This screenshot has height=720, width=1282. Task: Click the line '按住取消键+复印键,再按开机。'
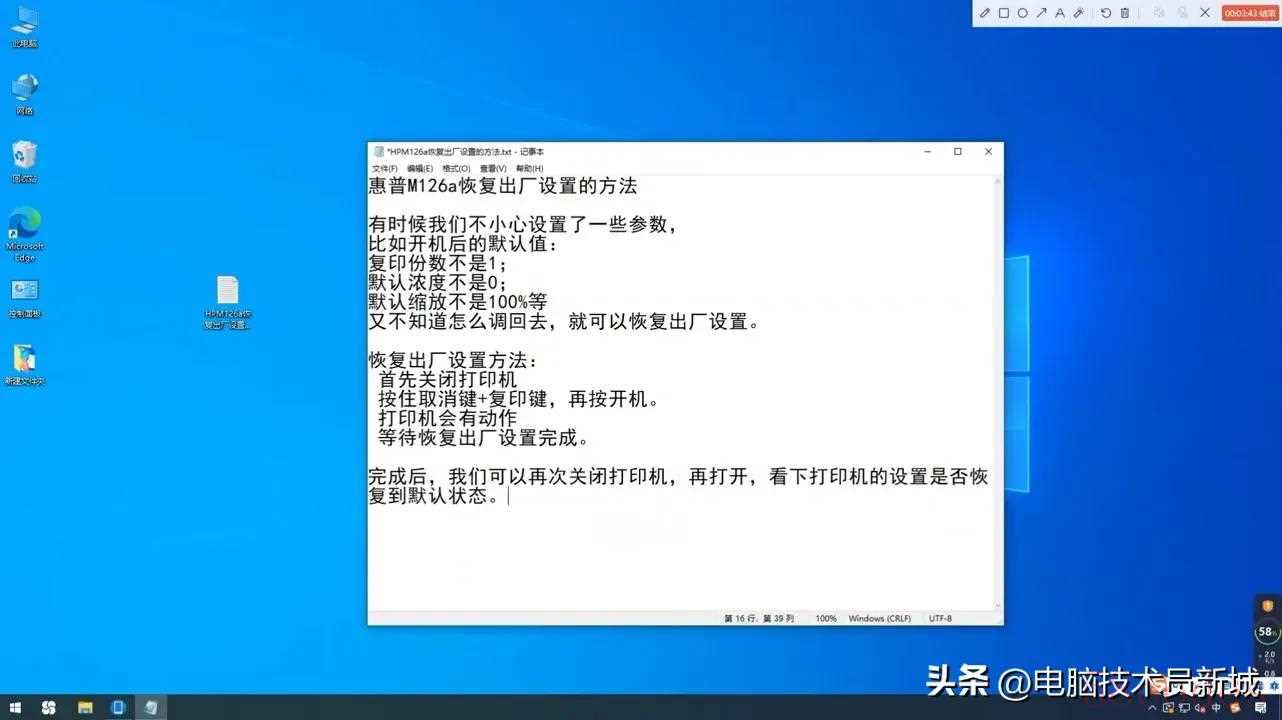point(519,399)
